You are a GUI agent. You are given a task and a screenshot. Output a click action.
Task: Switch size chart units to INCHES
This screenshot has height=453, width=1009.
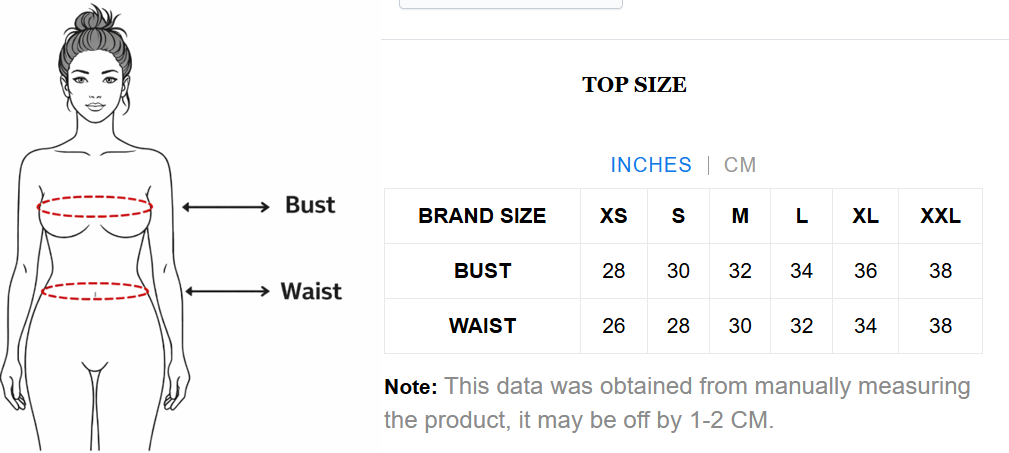651,165
